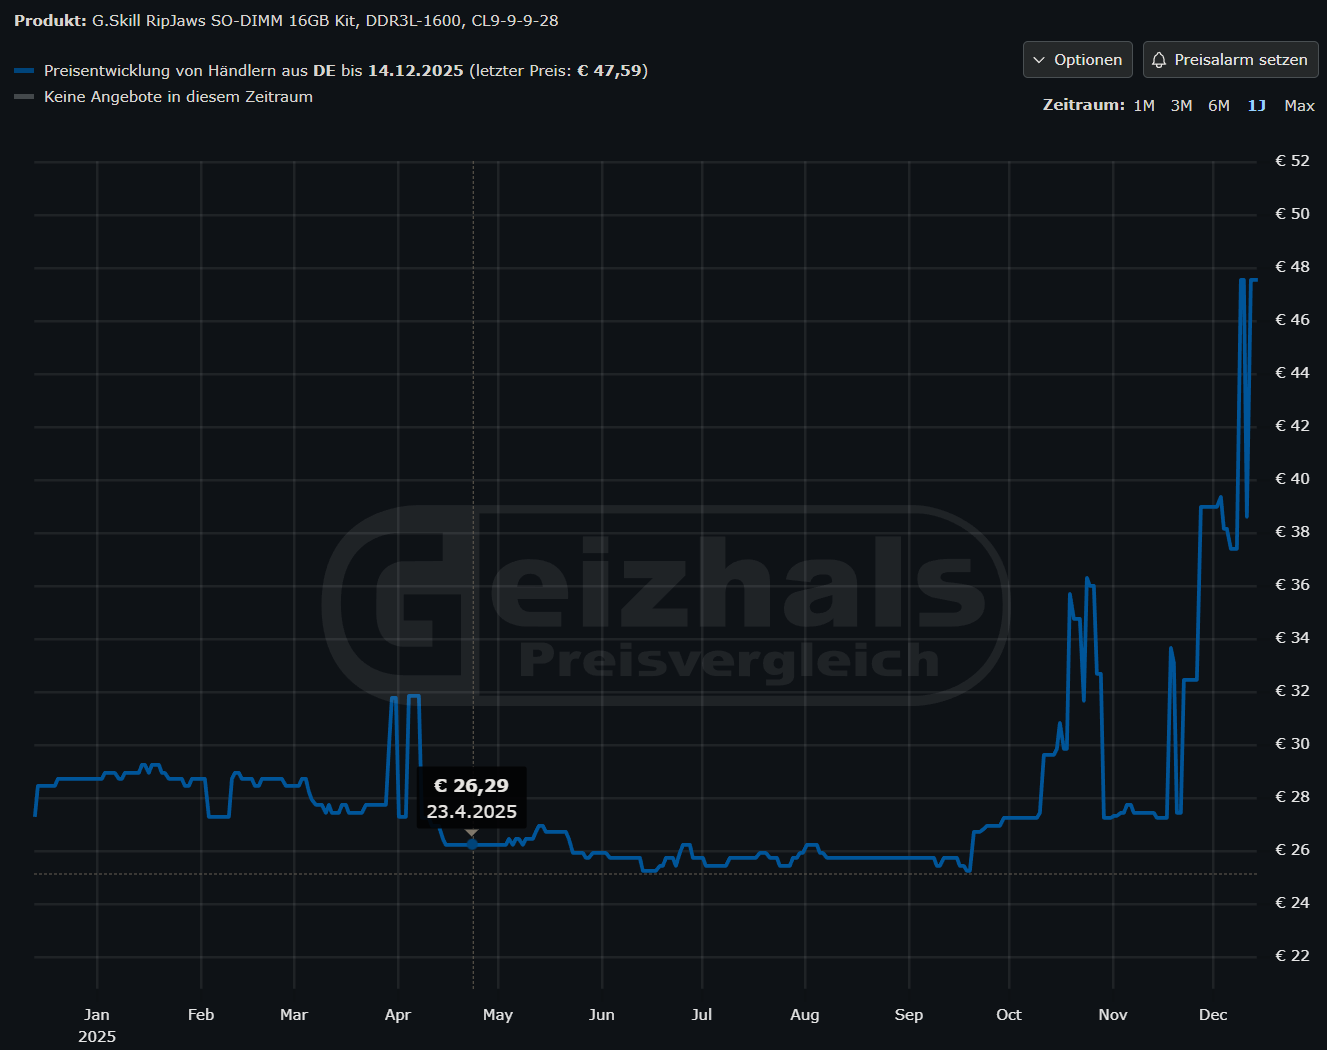Viewport: 1327px width, 1050px height.
Task: Click the Dec axis label
Action: coord(1213,1014)
